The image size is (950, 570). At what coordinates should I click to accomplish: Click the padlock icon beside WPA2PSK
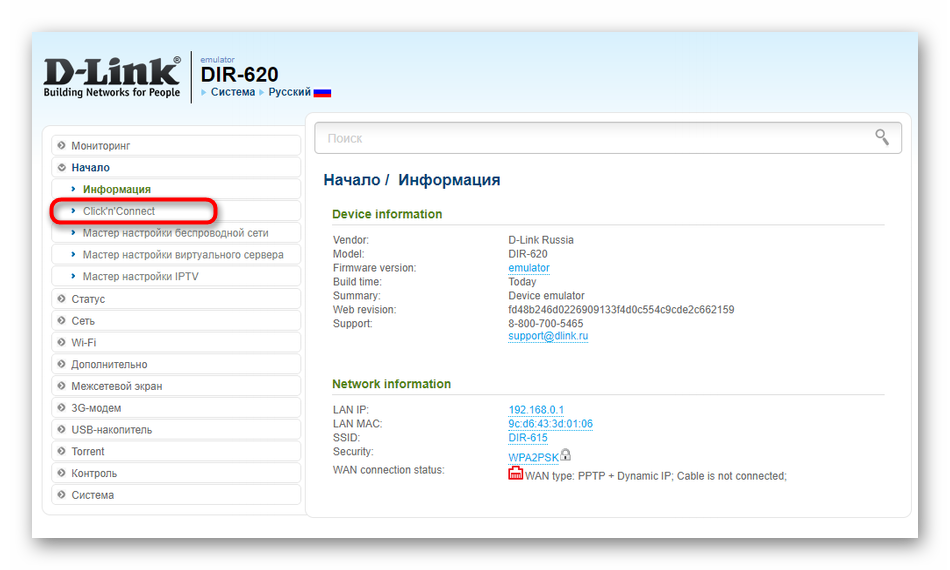(x=565, y=455)
